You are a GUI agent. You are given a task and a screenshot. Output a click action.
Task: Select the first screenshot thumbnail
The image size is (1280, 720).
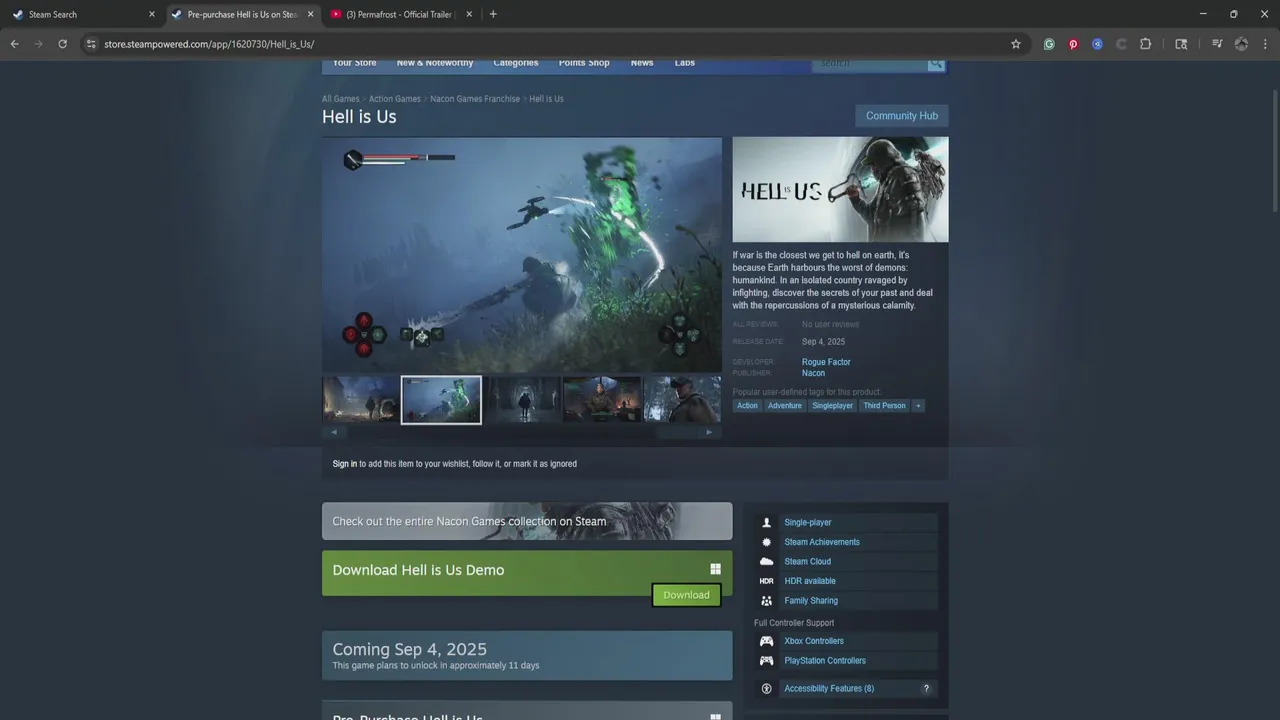tap(360, 400)
